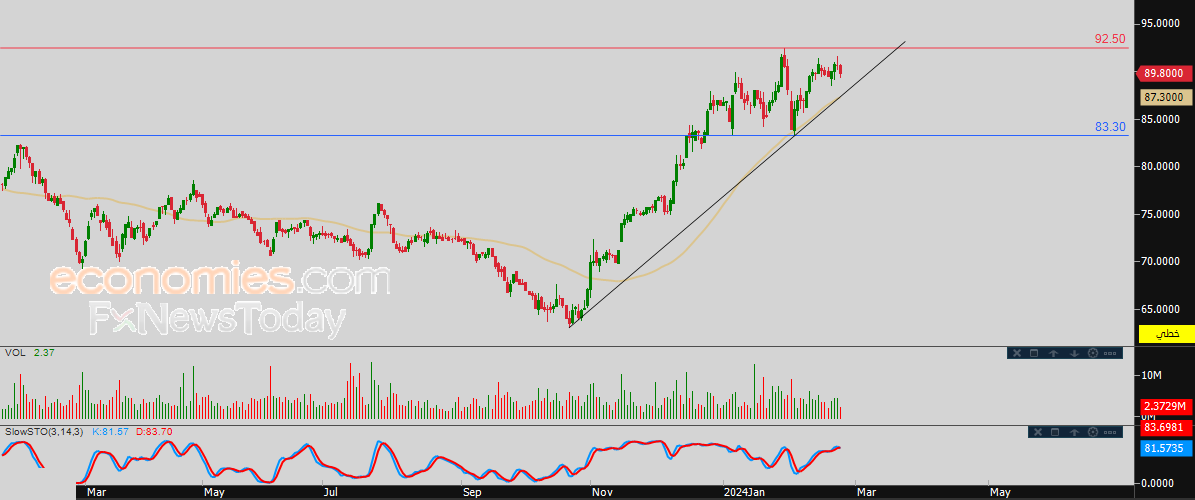Open VOL indicator settings gear
The width and height of the screenshot is (1195, 500).
(1092, 353)
